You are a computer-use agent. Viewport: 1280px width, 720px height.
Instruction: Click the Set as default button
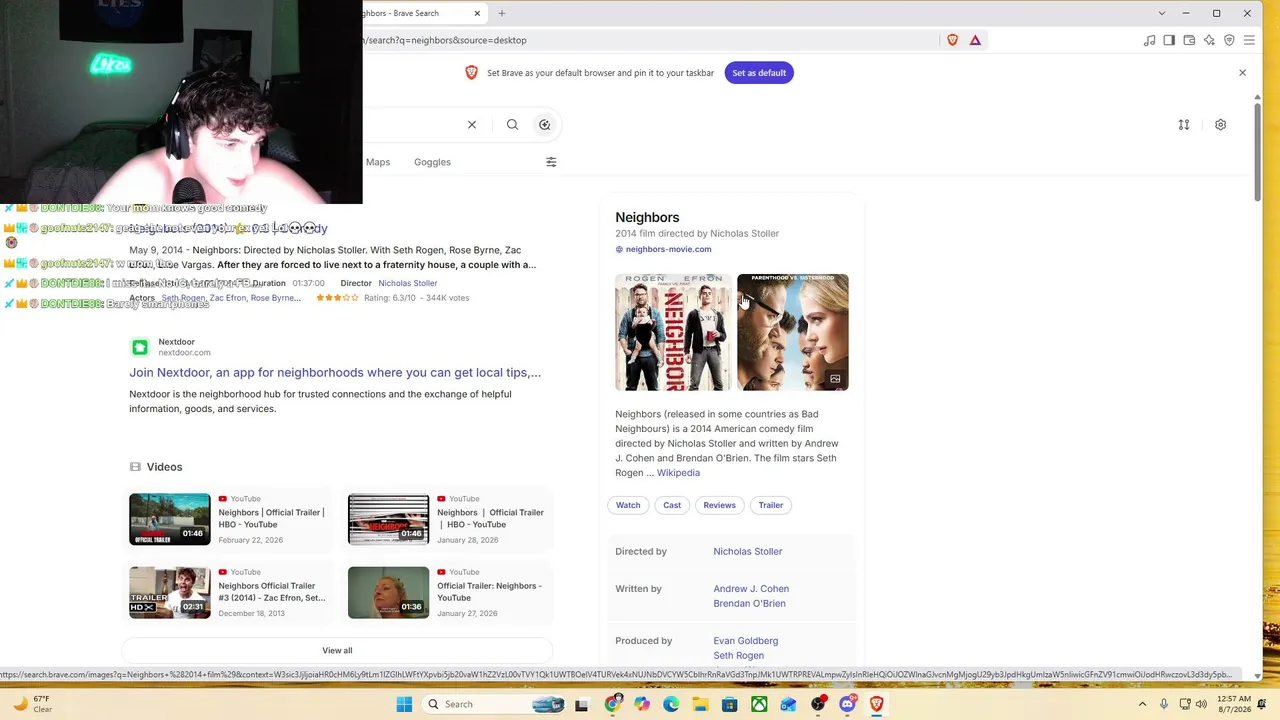tap(759, 73)
